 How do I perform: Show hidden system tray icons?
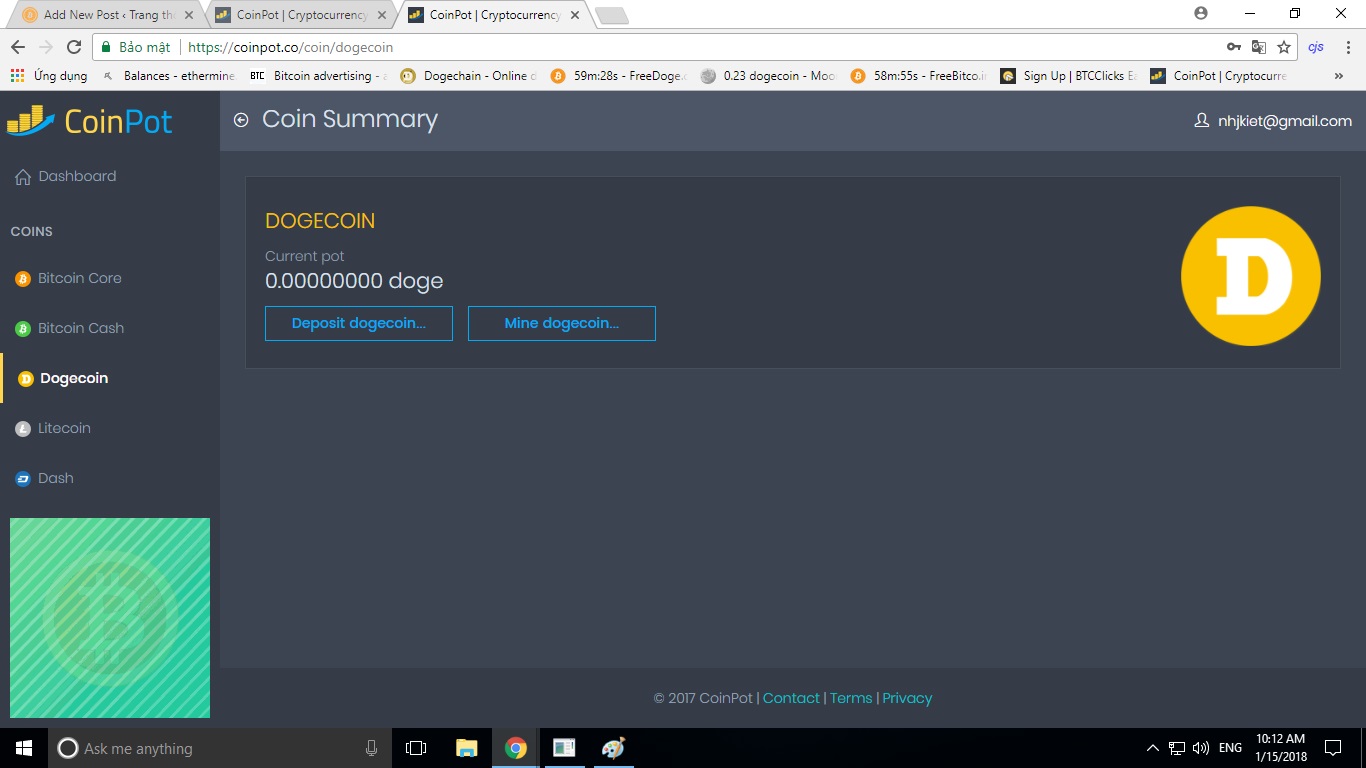[x=1152, y=748]
